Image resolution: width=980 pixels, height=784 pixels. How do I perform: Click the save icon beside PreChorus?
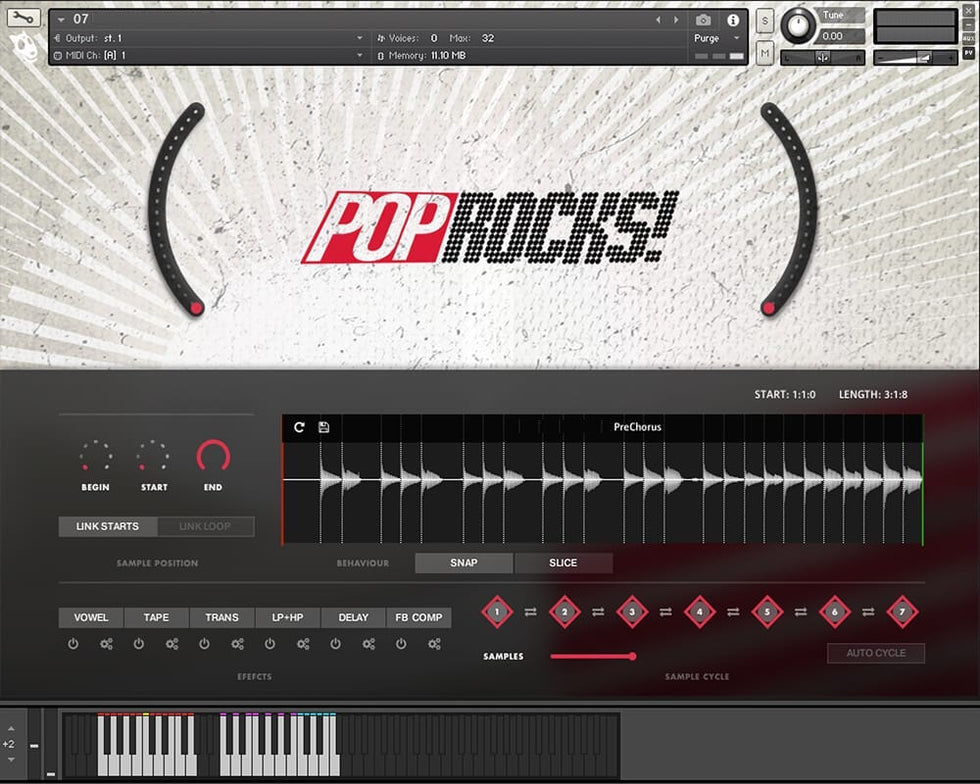[x=324, y=427]
